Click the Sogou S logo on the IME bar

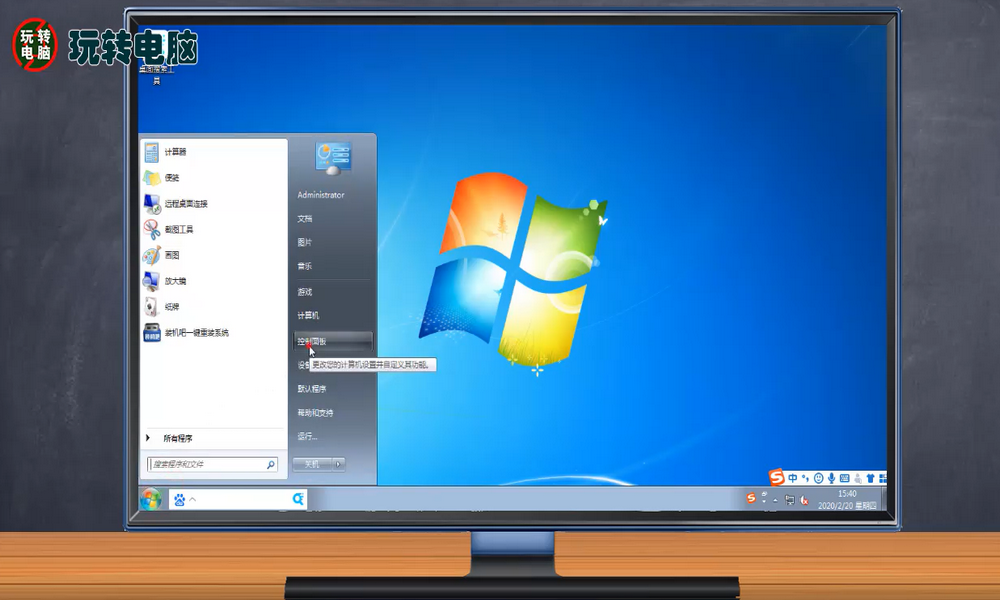point(776,477)
